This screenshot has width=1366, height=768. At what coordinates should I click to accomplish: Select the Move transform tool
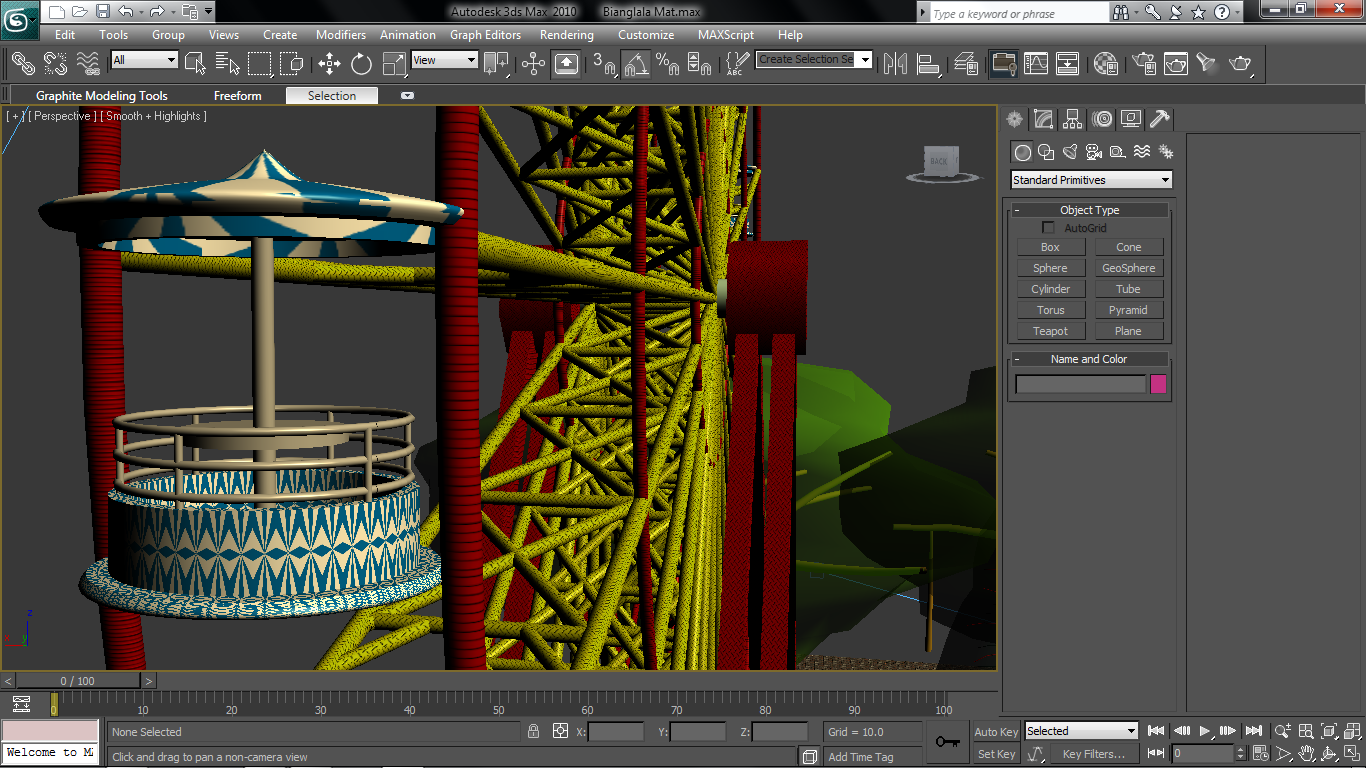pyautogui.click(x=329, y=64)
